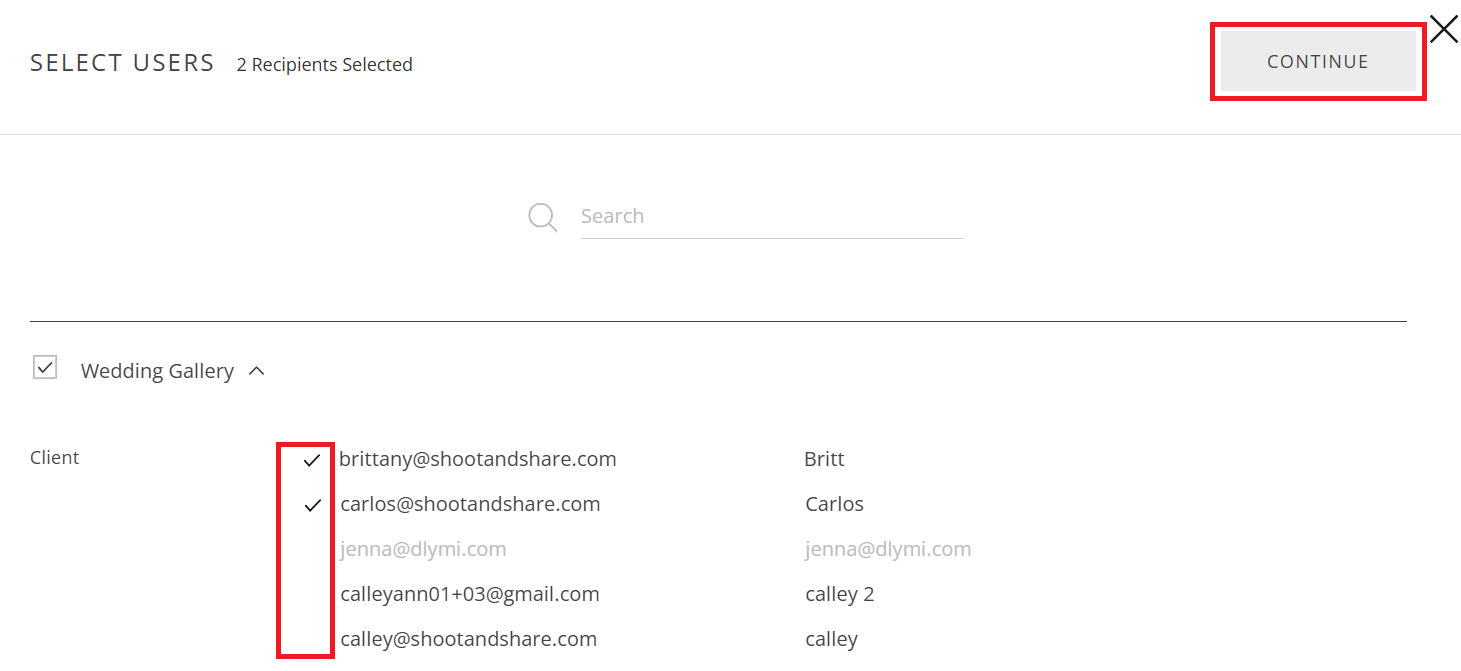The image size is (1461, 671).
Task: Click the name calley 2
Action: (x=840, y=594)
